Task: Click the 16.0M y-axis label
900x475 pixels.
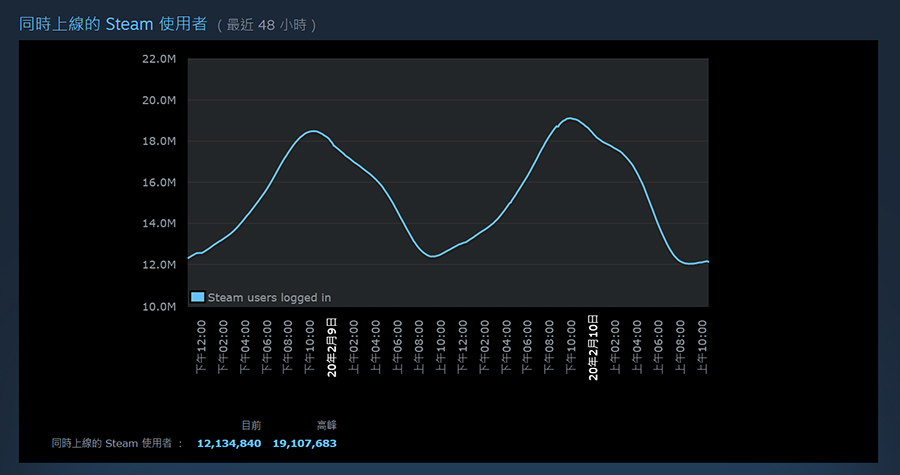Action: 159,182
